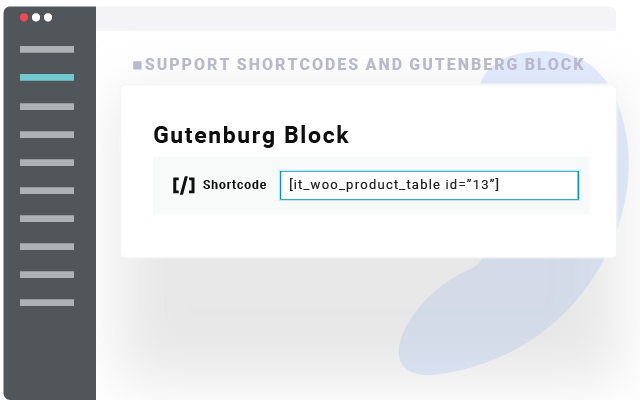The height and width of the screenshot is (400, 640).
Task: Choose the fifth sidebar menu item
Action: [x=47, y=161]
